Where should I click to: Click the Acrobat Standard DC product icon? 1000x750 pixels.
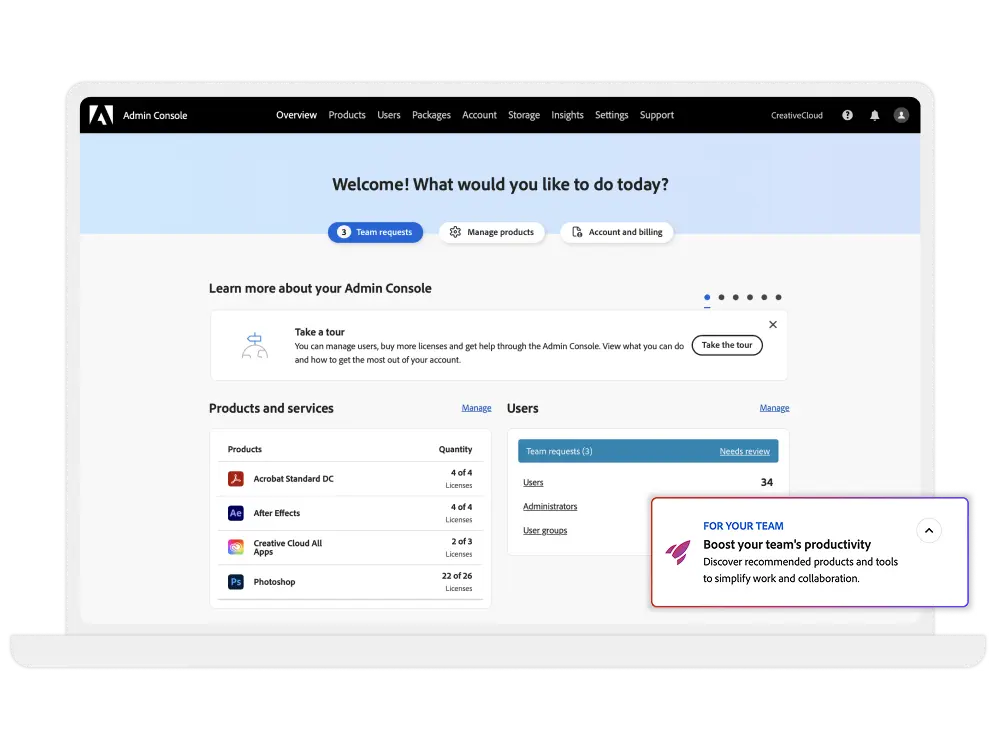[235, 479]
